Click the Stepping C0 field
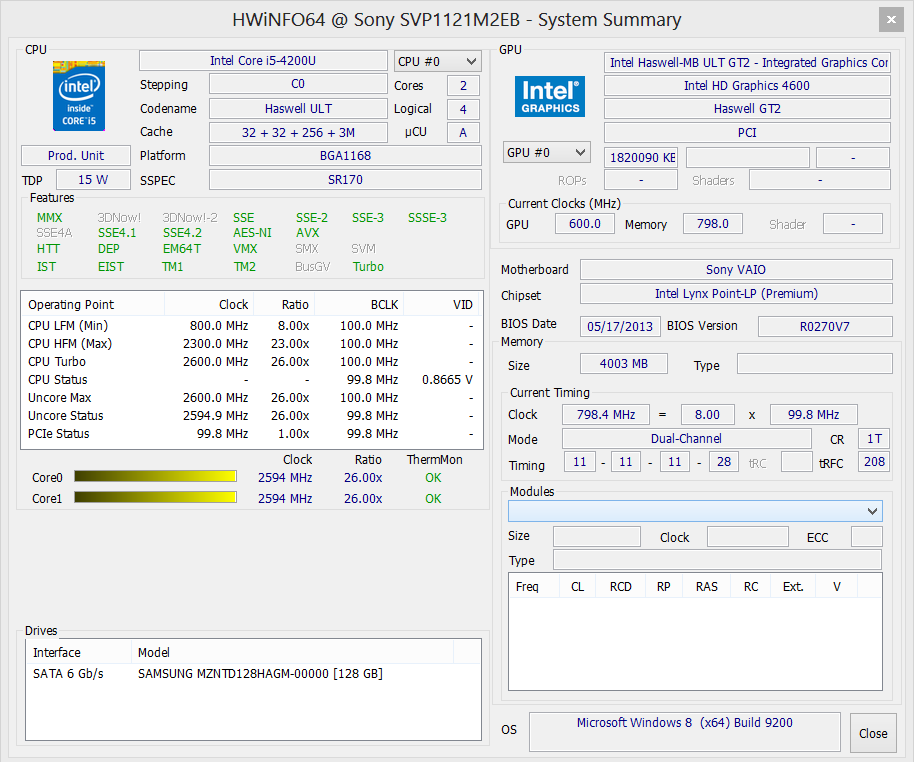The image size is (915, 762). [298, 84]
